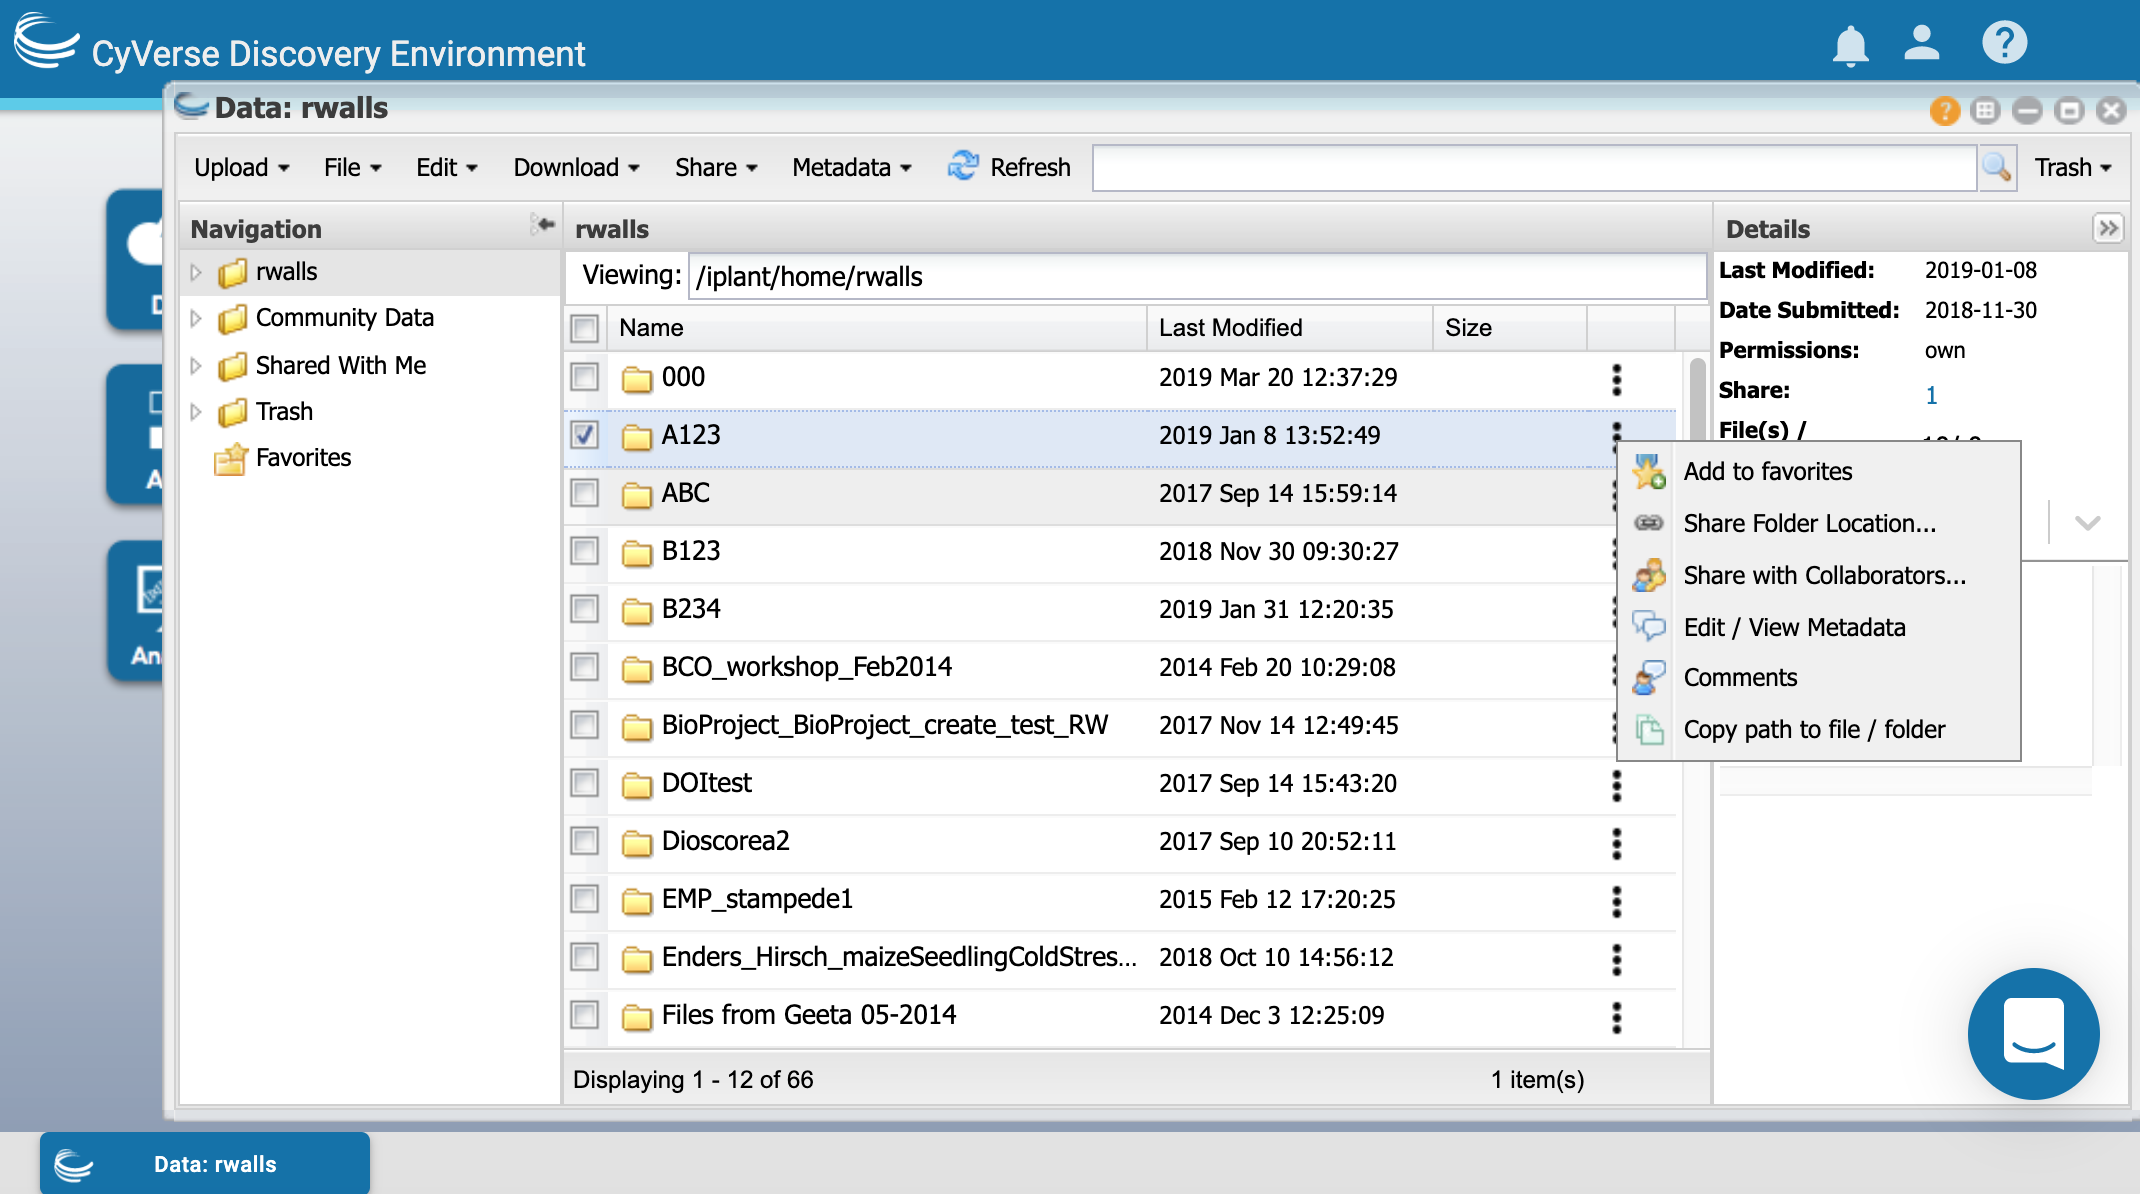Choose Comments from context menu
This screenshot has height=1194, width=2140.
[1740, 678]
